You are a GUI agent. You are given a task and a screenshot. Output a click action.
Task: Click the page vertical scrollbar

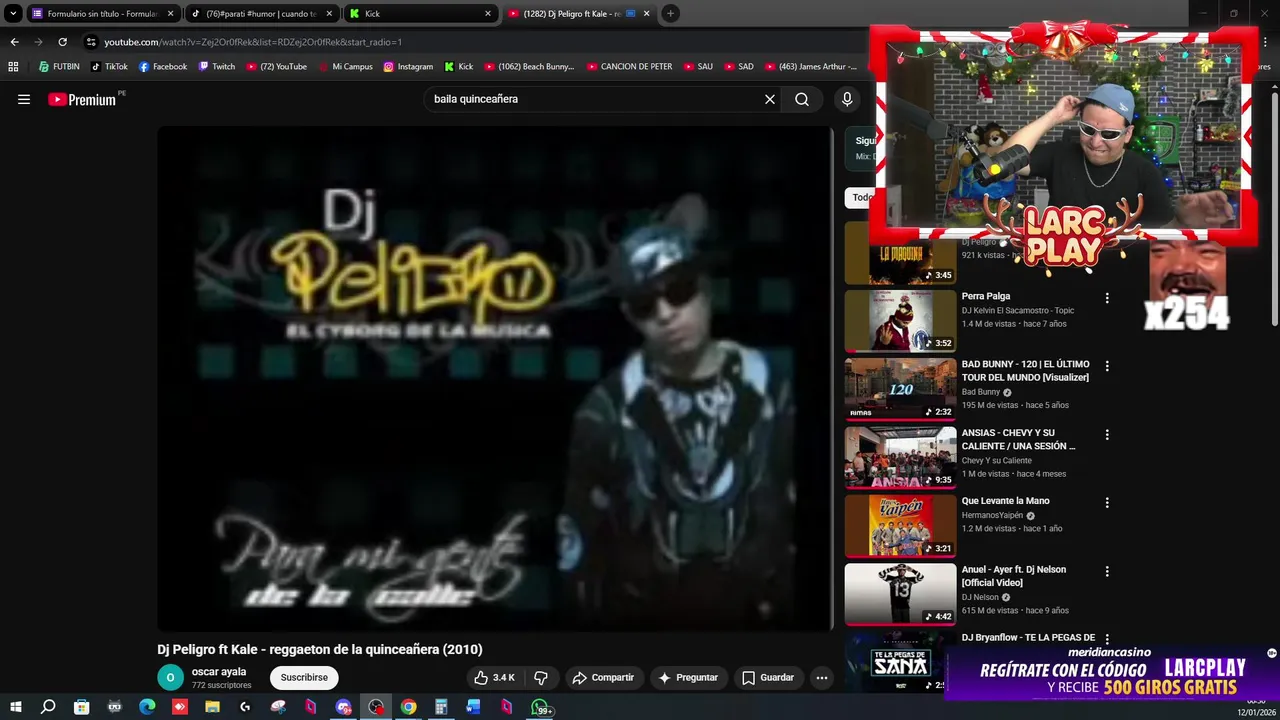coord(1274,210)
